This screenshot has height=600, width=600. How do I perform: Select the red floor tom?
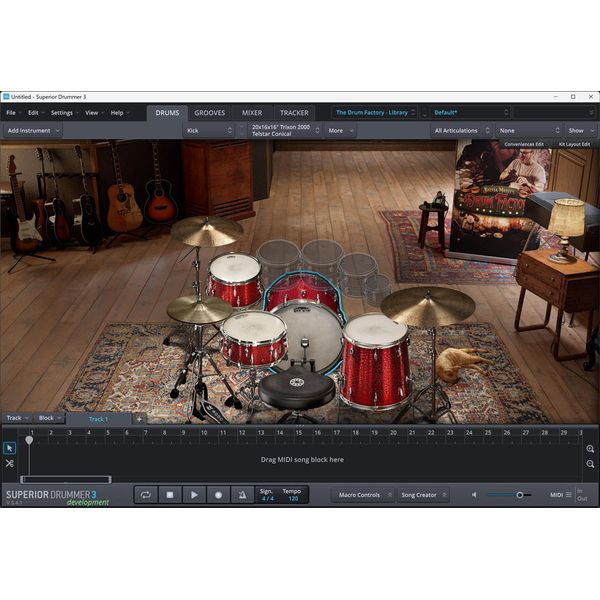click(x=376, y=362)
